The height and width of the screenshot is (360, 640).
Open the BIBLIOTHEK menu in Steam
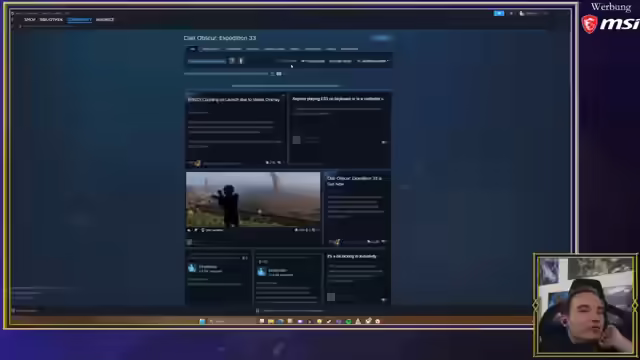point(51,20)
